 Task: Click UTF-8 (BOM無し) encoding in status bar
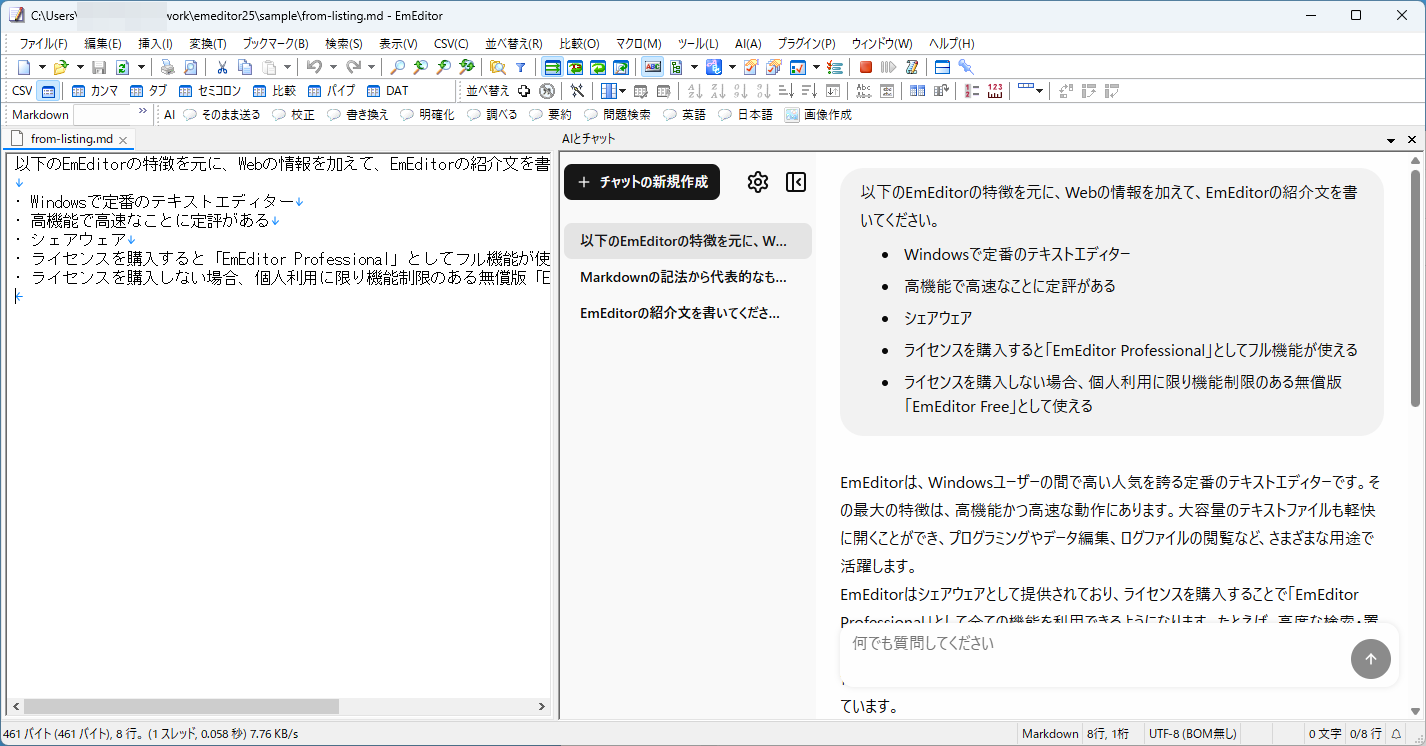[x=1192, y=734]
